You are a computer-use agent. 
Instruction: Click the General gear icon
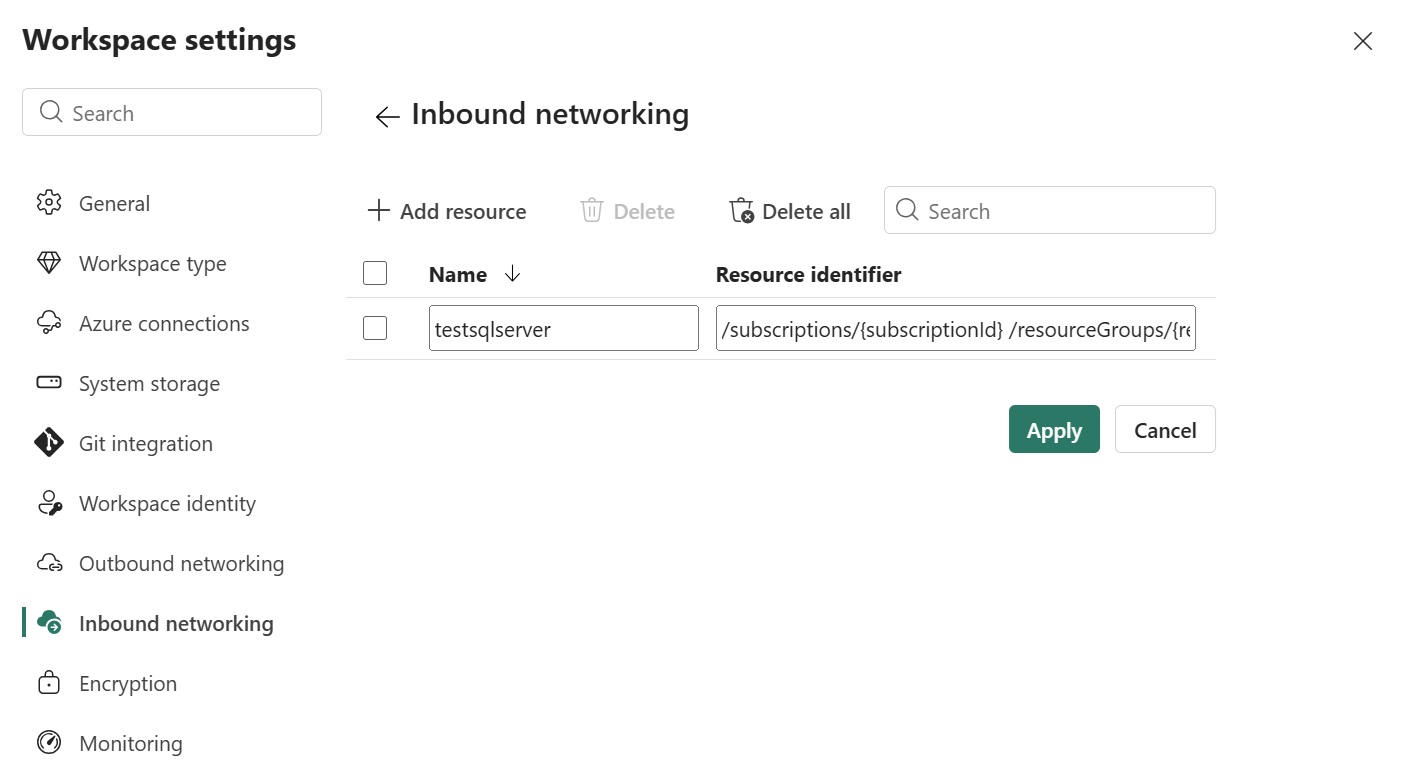coord(49,203)
